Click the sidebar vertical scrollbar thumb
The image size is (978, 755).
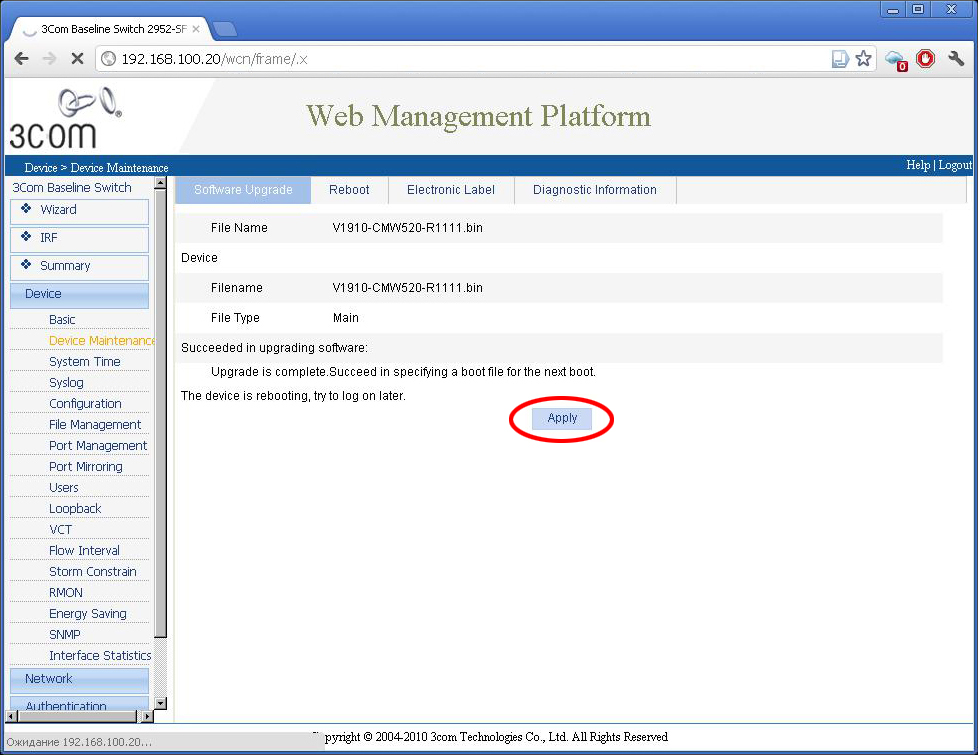click(x=160, y=414)
